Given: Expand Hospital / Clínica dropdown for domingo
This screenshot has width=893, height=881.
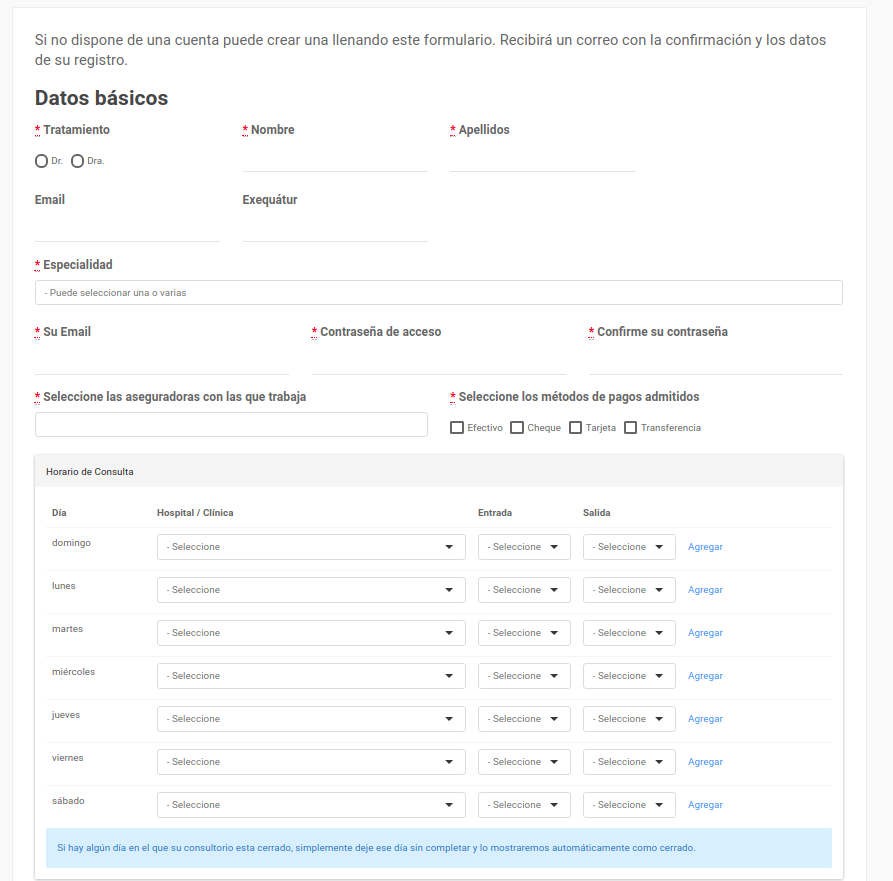Looking at the screenshot, I should [311, 547].
